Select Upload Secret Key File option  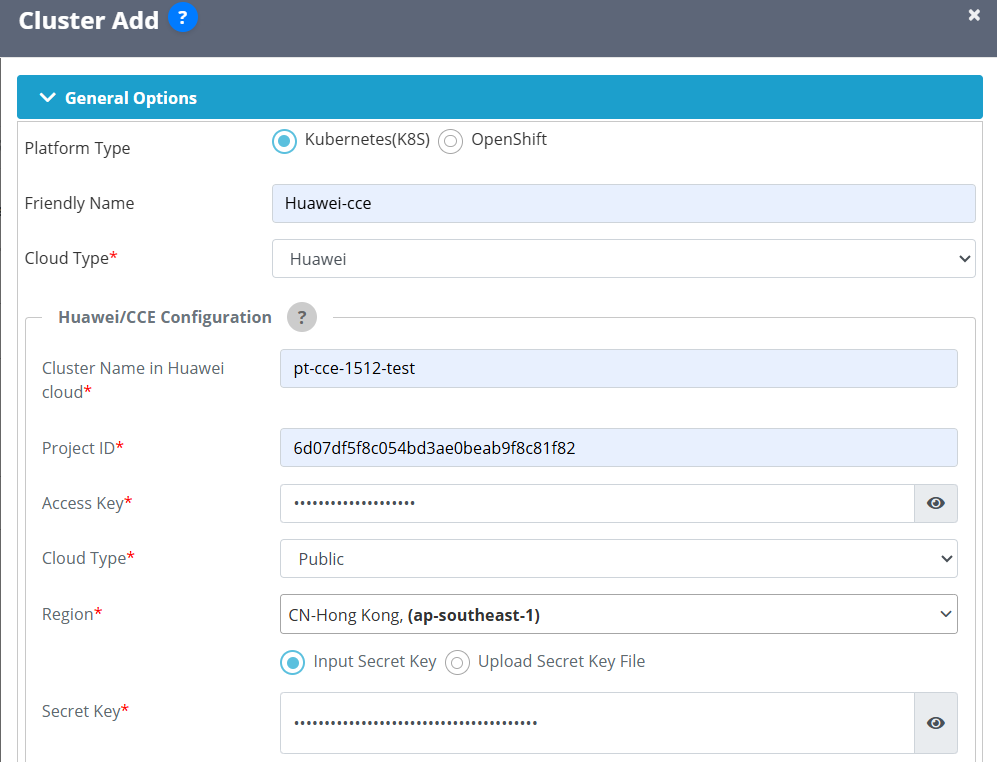point(457,663)
